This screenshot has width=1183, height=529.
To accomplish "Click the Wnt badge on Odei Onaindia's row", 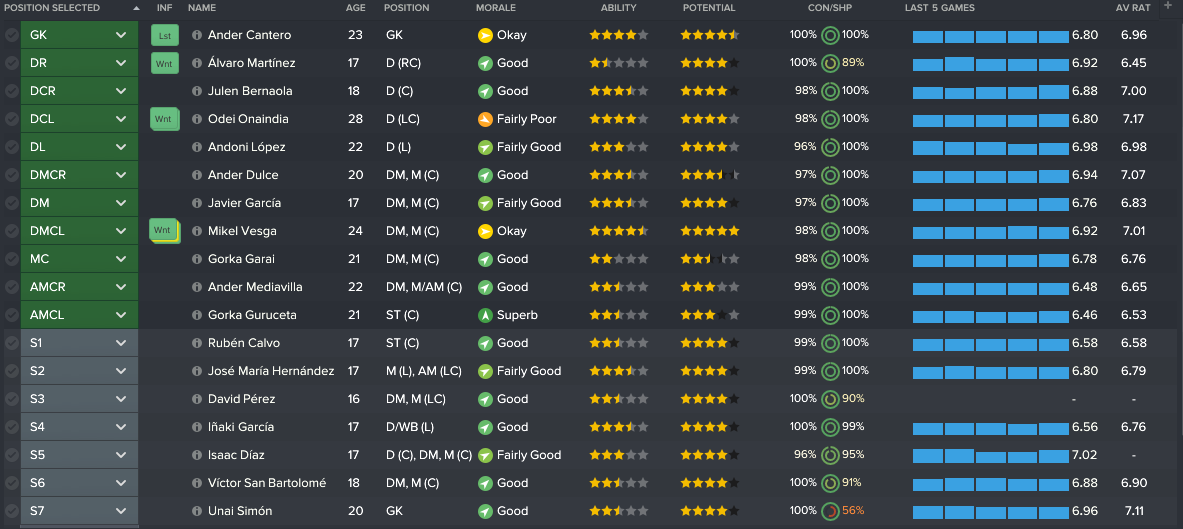I will click(x=164, y=119).
